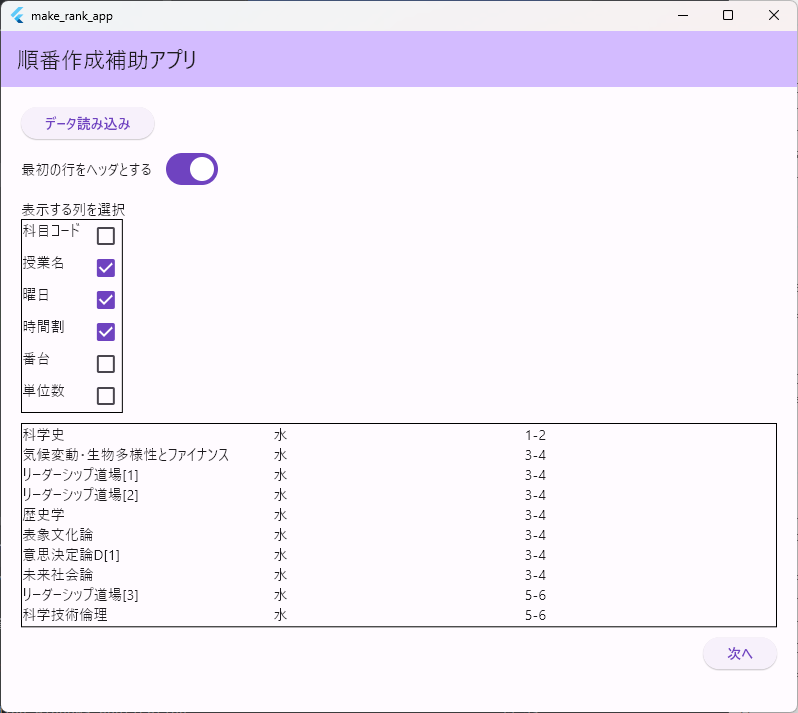Tick the 単位数 column checkbox
798x713 pixels.
click(x=106, y=395)
